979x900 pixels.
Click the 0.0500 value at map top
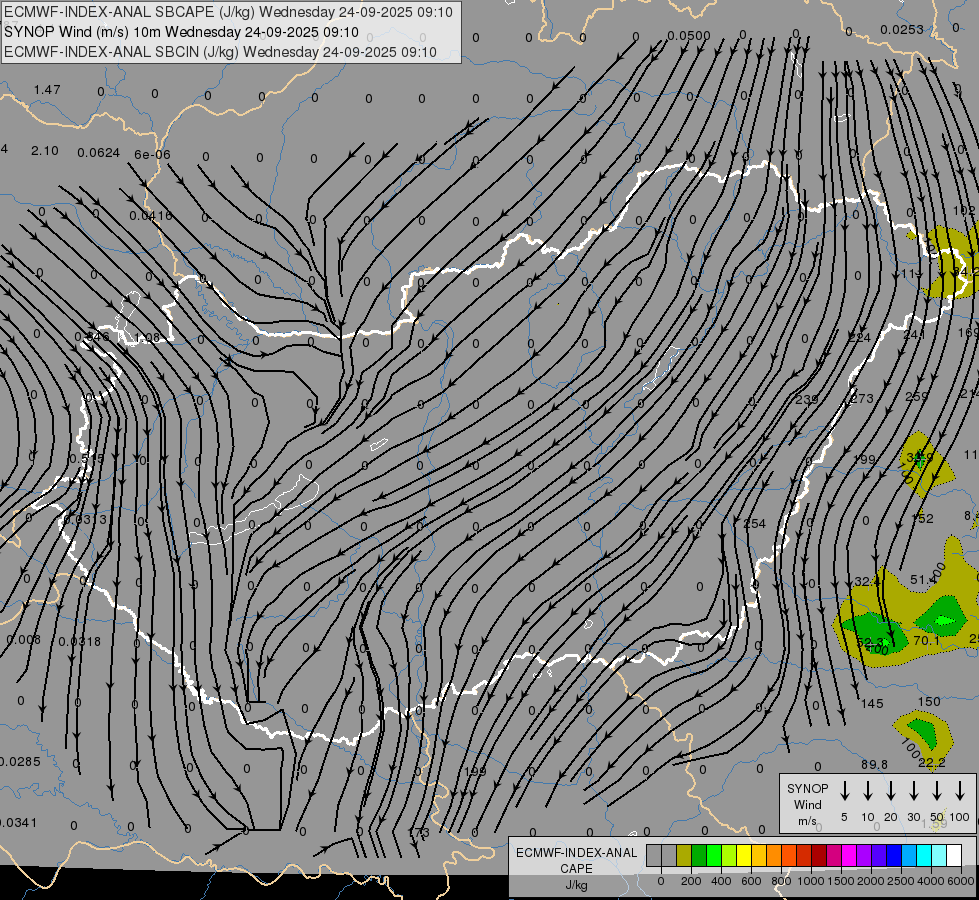coord(688,36)
